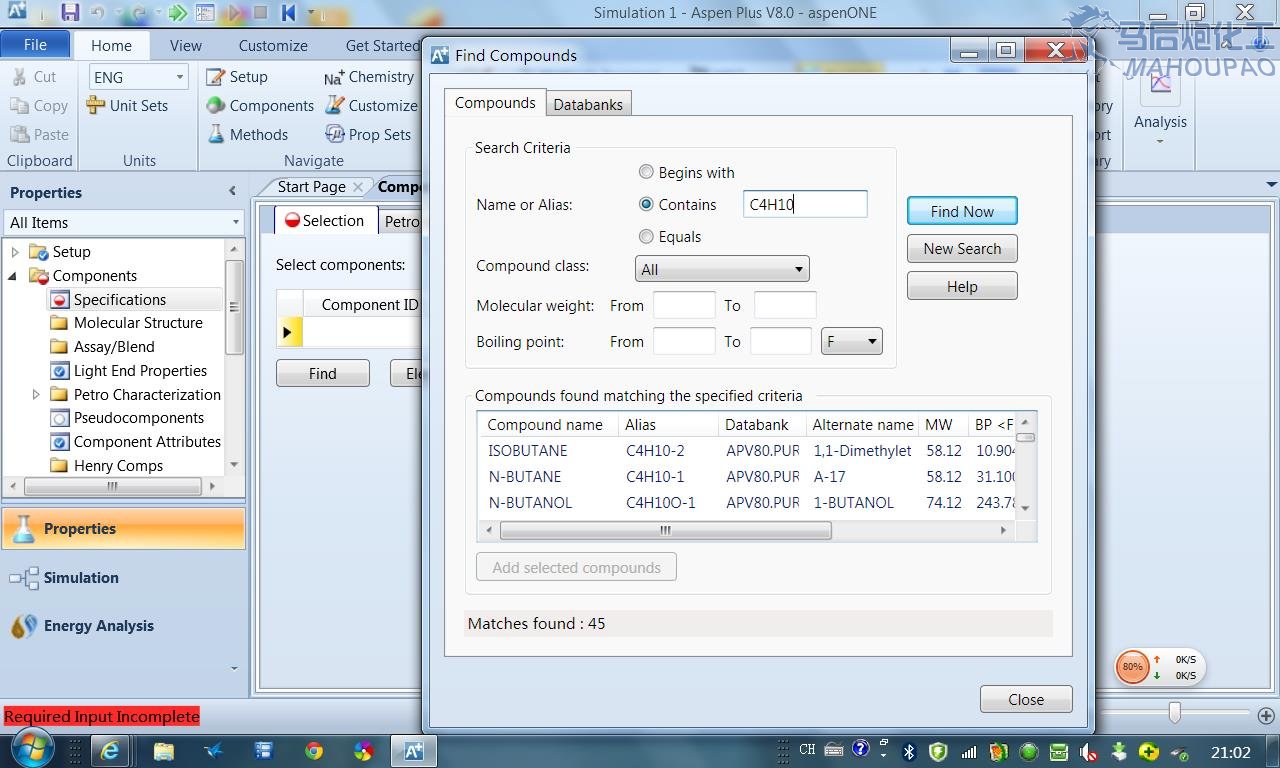
Task: Click the Bluetooth tray icon
Action: point(909,751)
